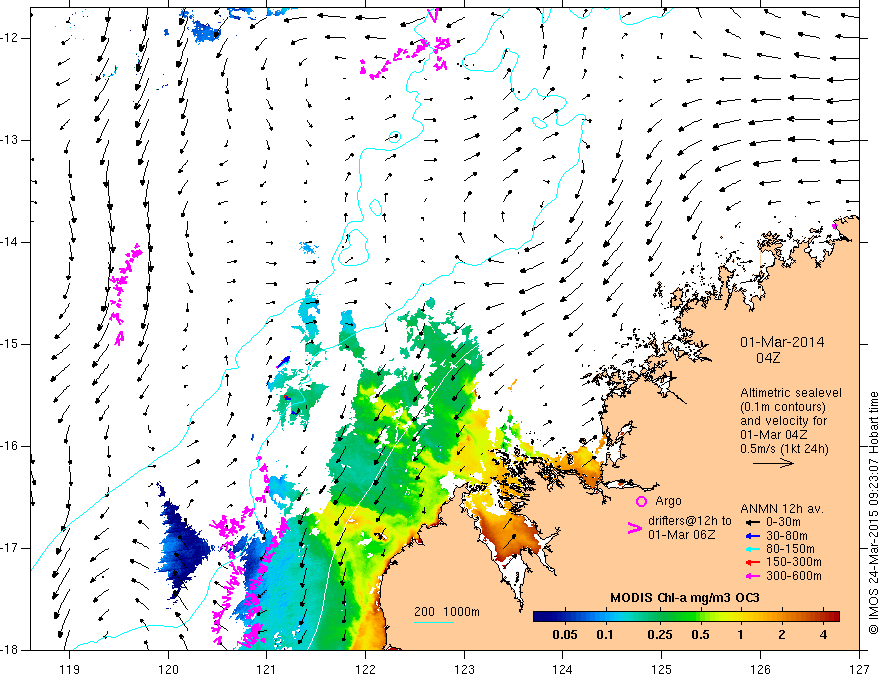Click the magenta 300-600m ANMN arrow symbol
This screenshot has height=680, width=880.
[753, 576]
